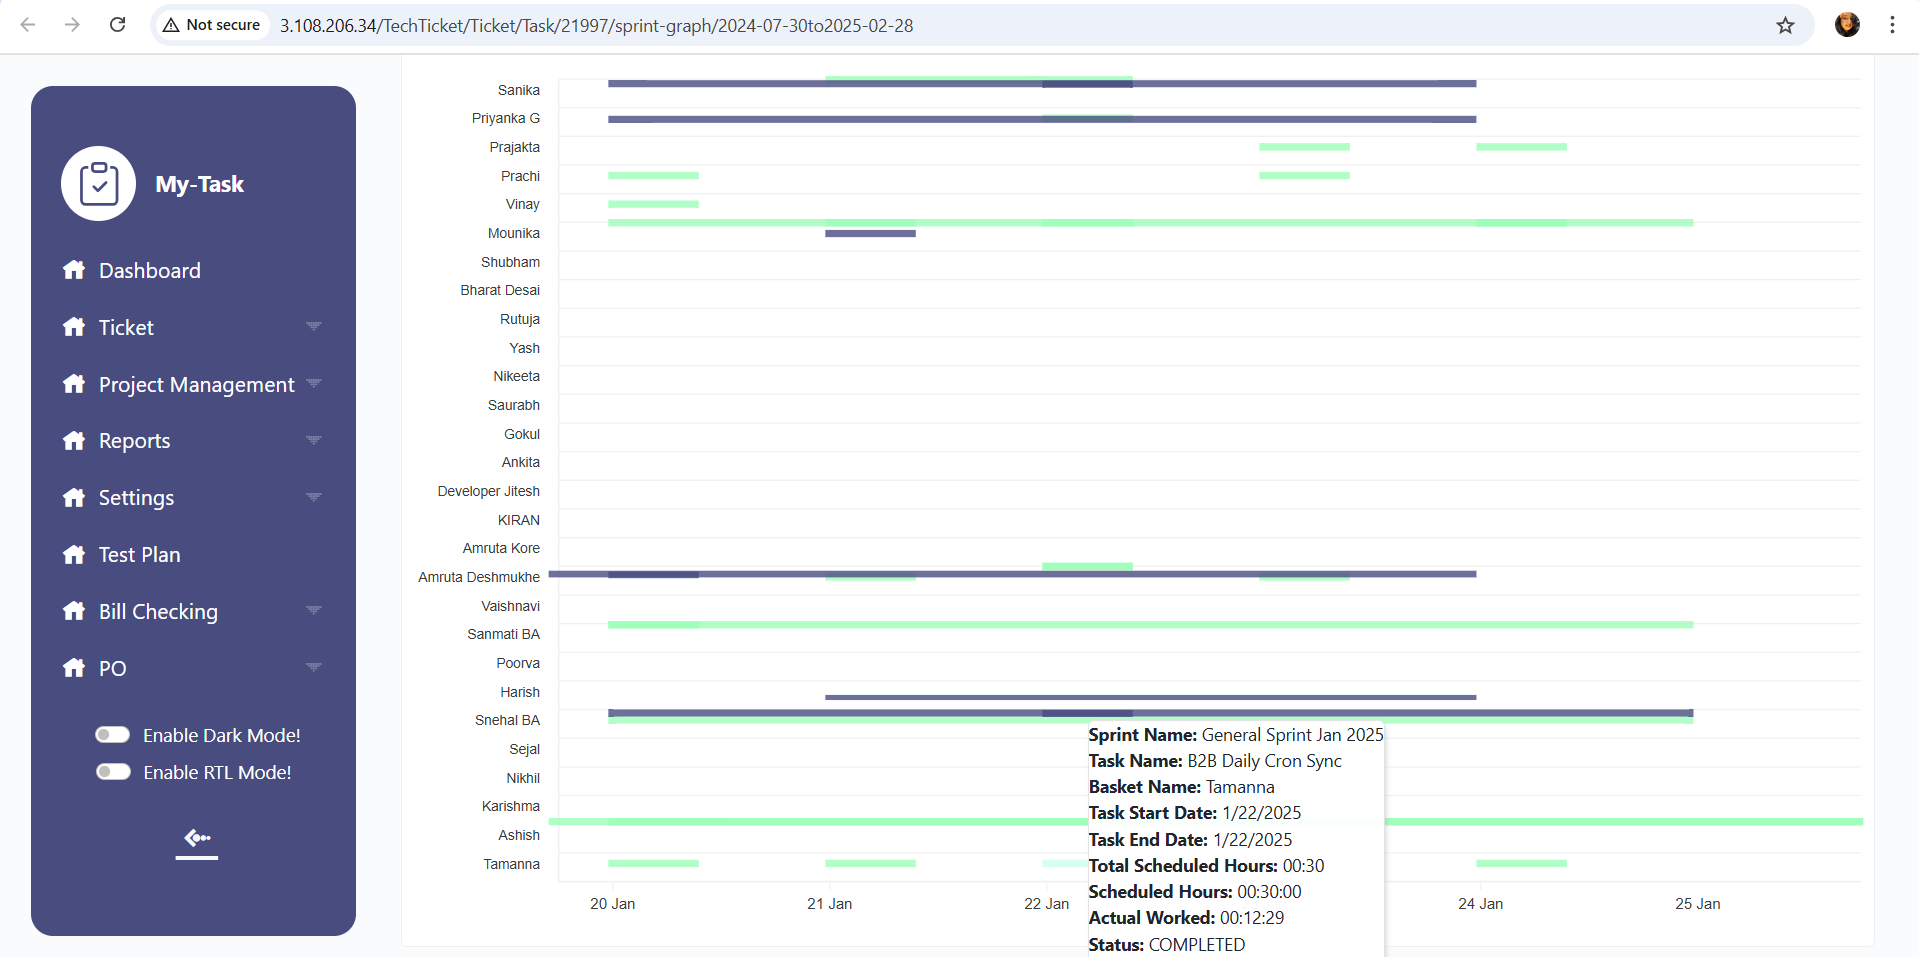Bookmark this page with the star icon
The image size is (1919, 957).
pos(1785,25)
